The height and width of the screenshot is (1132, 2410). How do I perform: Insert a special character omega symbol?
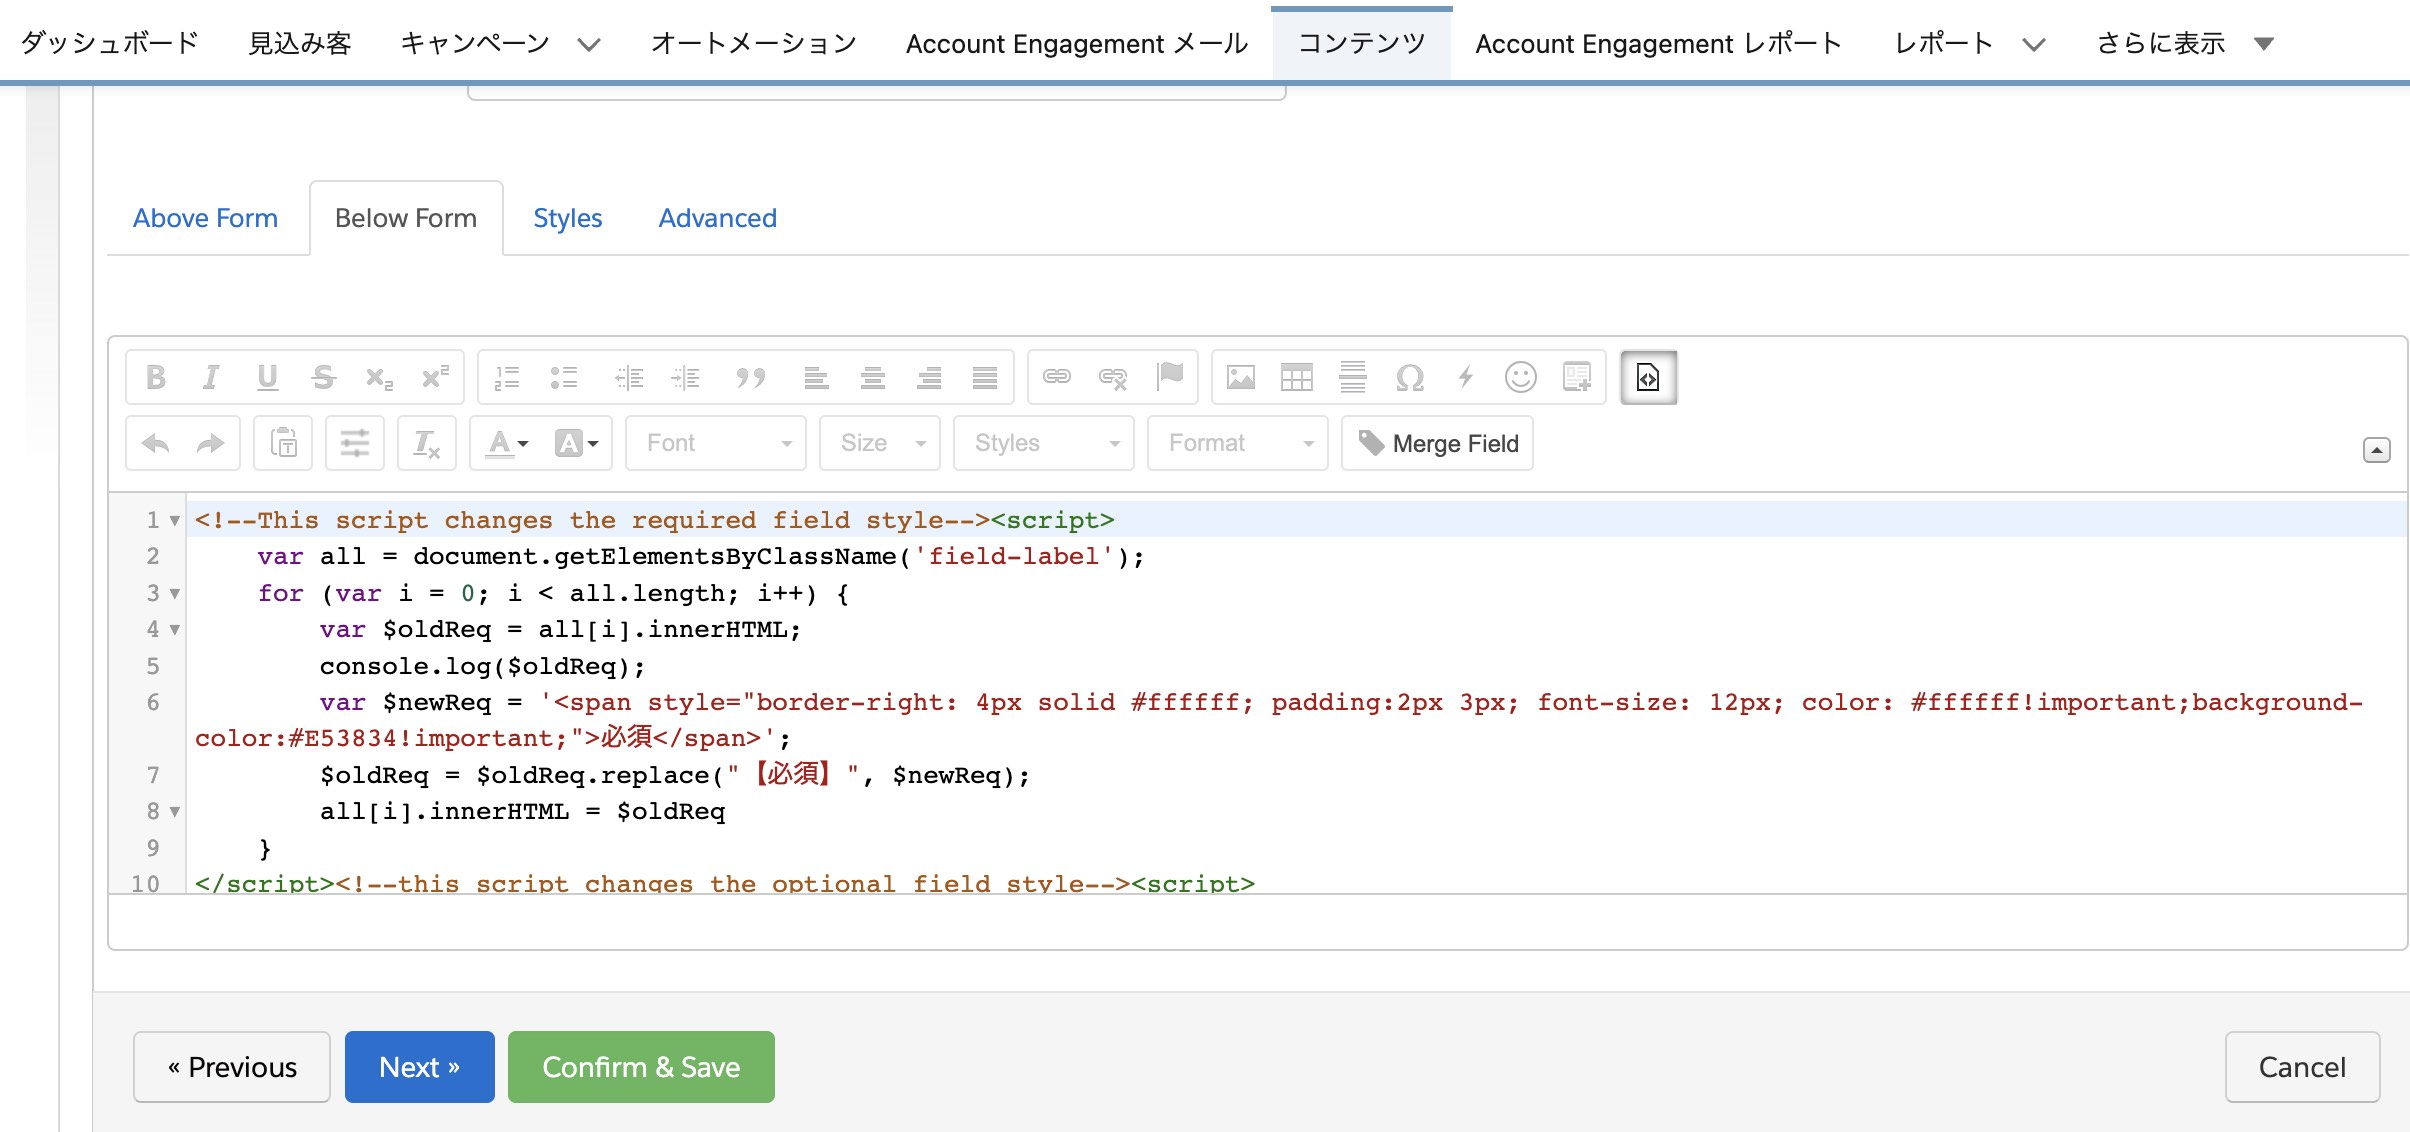1409,377
